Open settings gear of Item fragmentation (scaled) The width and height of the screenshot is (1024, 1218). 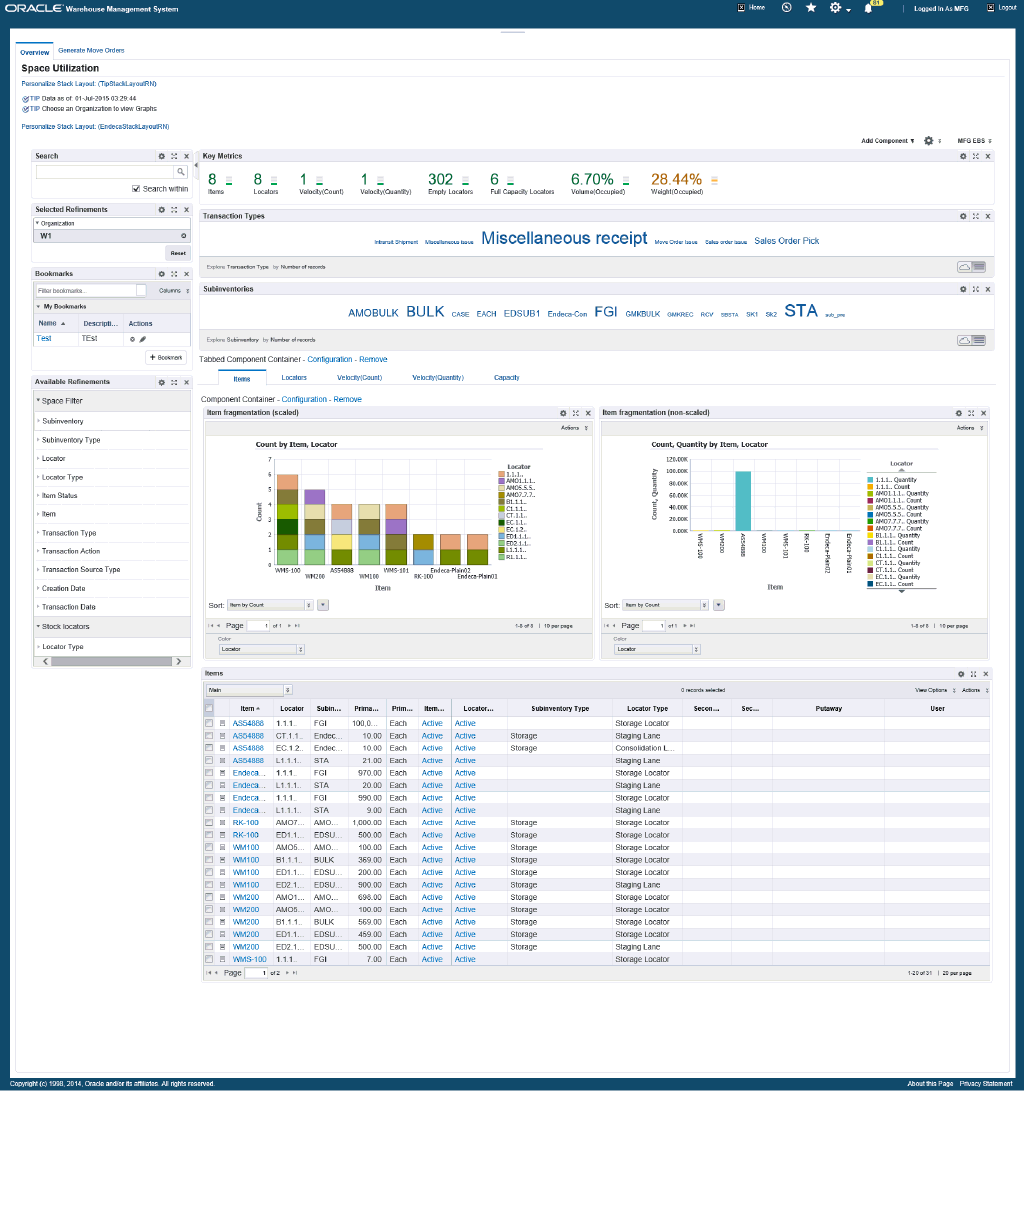[x=563, y=413]
